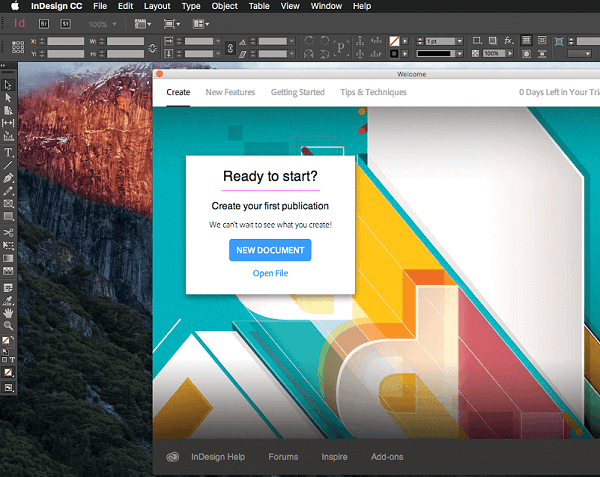
Task: Select the Gap tool
Action: point(8,123)
